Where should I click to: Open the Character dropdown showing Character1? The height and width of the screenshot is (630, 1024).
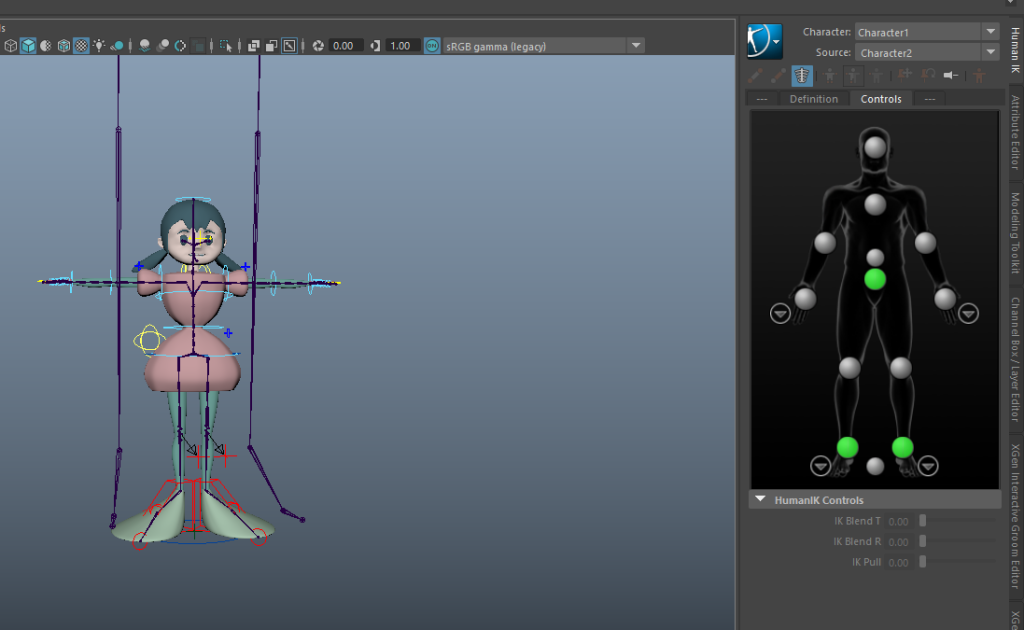pos(926,32)
